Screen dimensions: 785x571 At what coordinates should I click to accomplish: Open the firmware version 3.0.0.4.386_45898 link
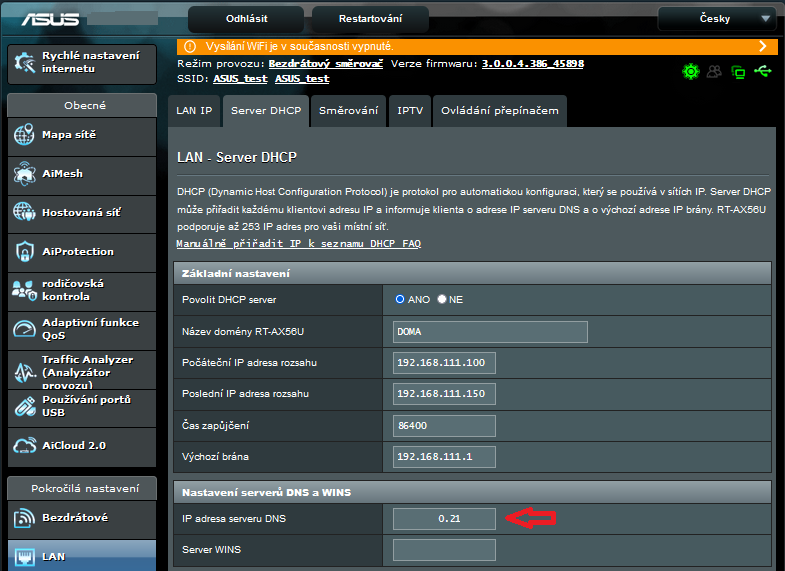pyautogui.click(x=532, y=63)
